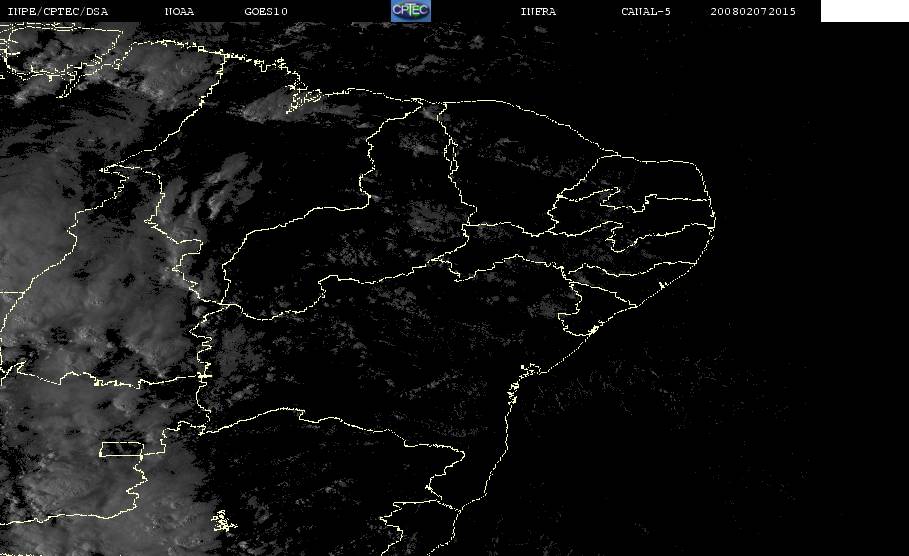
Task: Click the CPTEC logo in the header
Action: coord(410,10)
